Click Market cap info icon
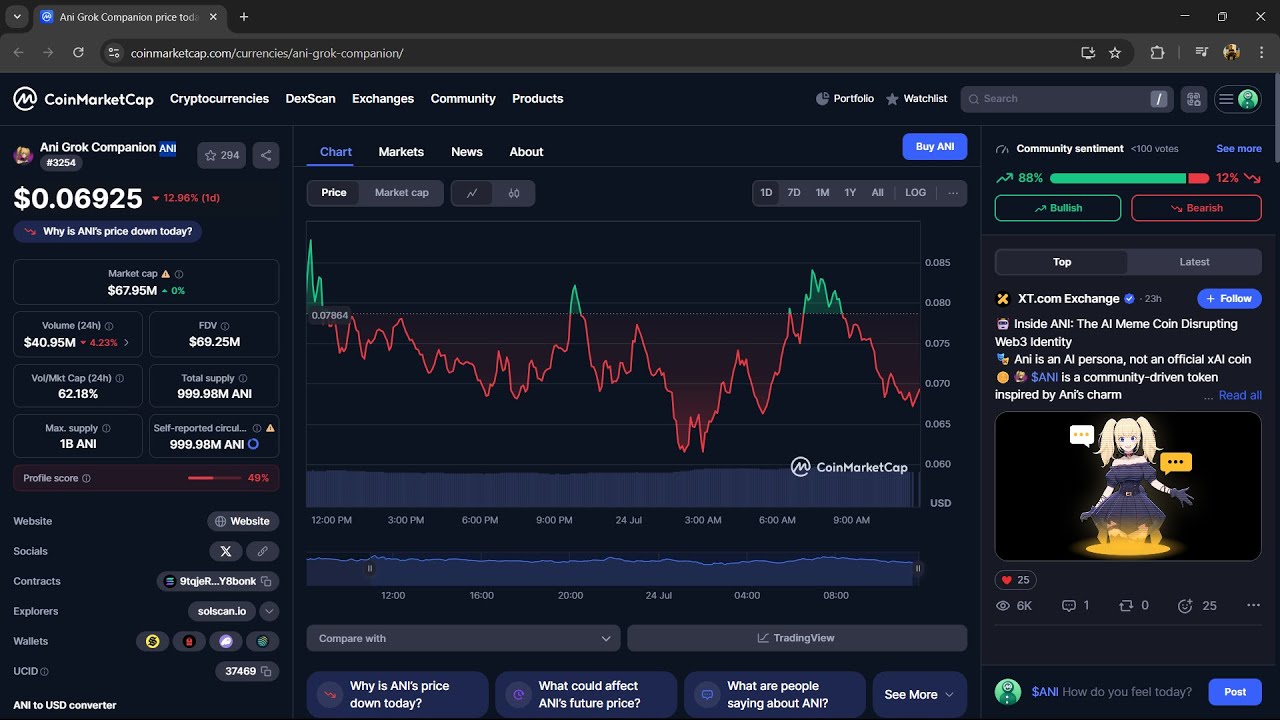Image resolution: width=1280 pixels, height=720 pixels. [179, 274]
